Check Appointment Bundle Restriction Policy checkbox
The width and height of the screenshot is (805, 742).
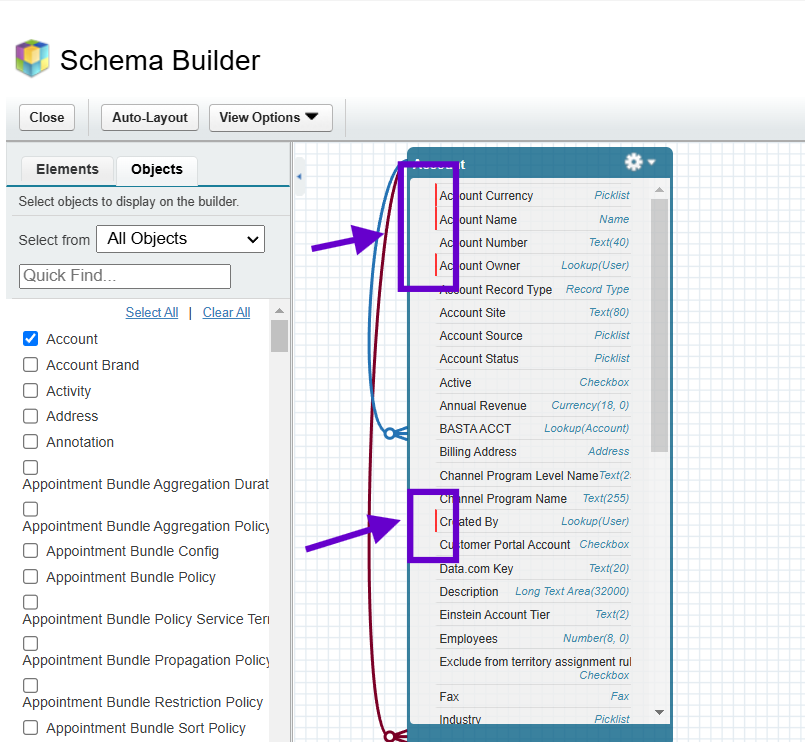click(30, 685)
